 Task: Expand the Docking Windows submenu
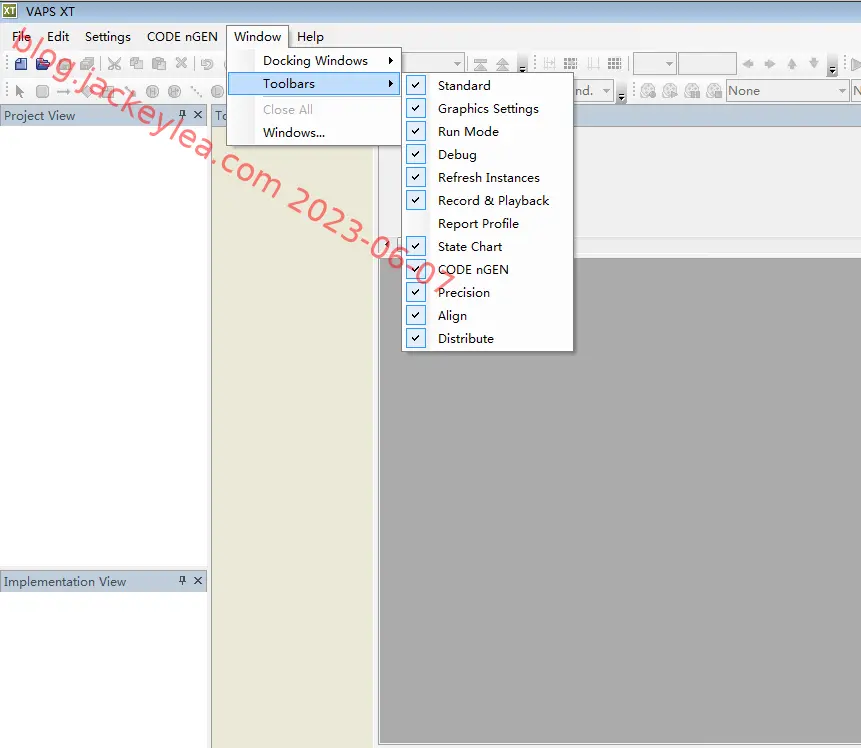point(314,60)
